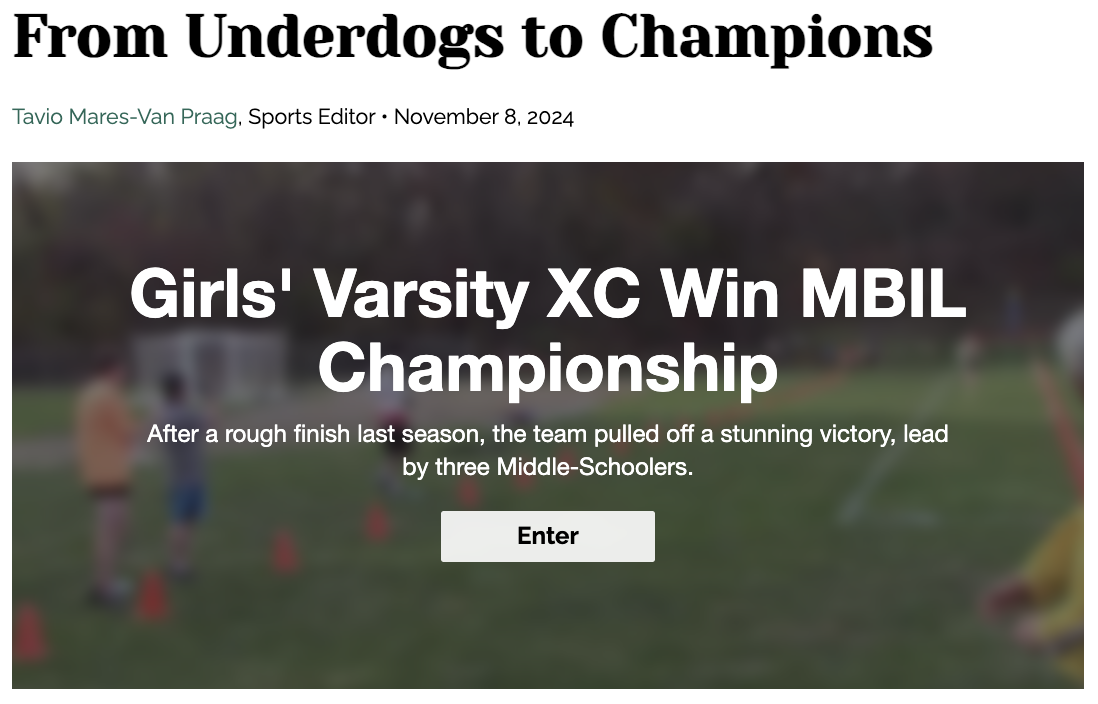Click "MBIL" in the banner title
The width and height of the screenshot is (1098, 704).
point(883,294)
